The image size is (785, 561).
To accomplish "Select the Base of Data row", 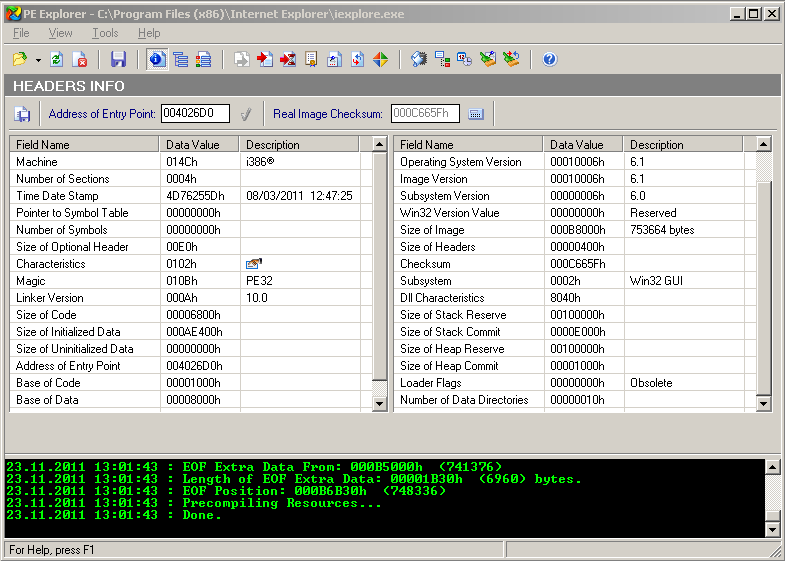I will coord(191,400).
